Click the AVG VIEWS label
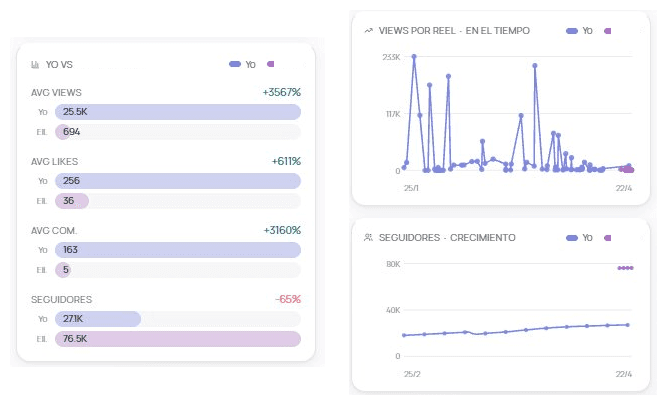667x405 pixels. pos(56,92)
